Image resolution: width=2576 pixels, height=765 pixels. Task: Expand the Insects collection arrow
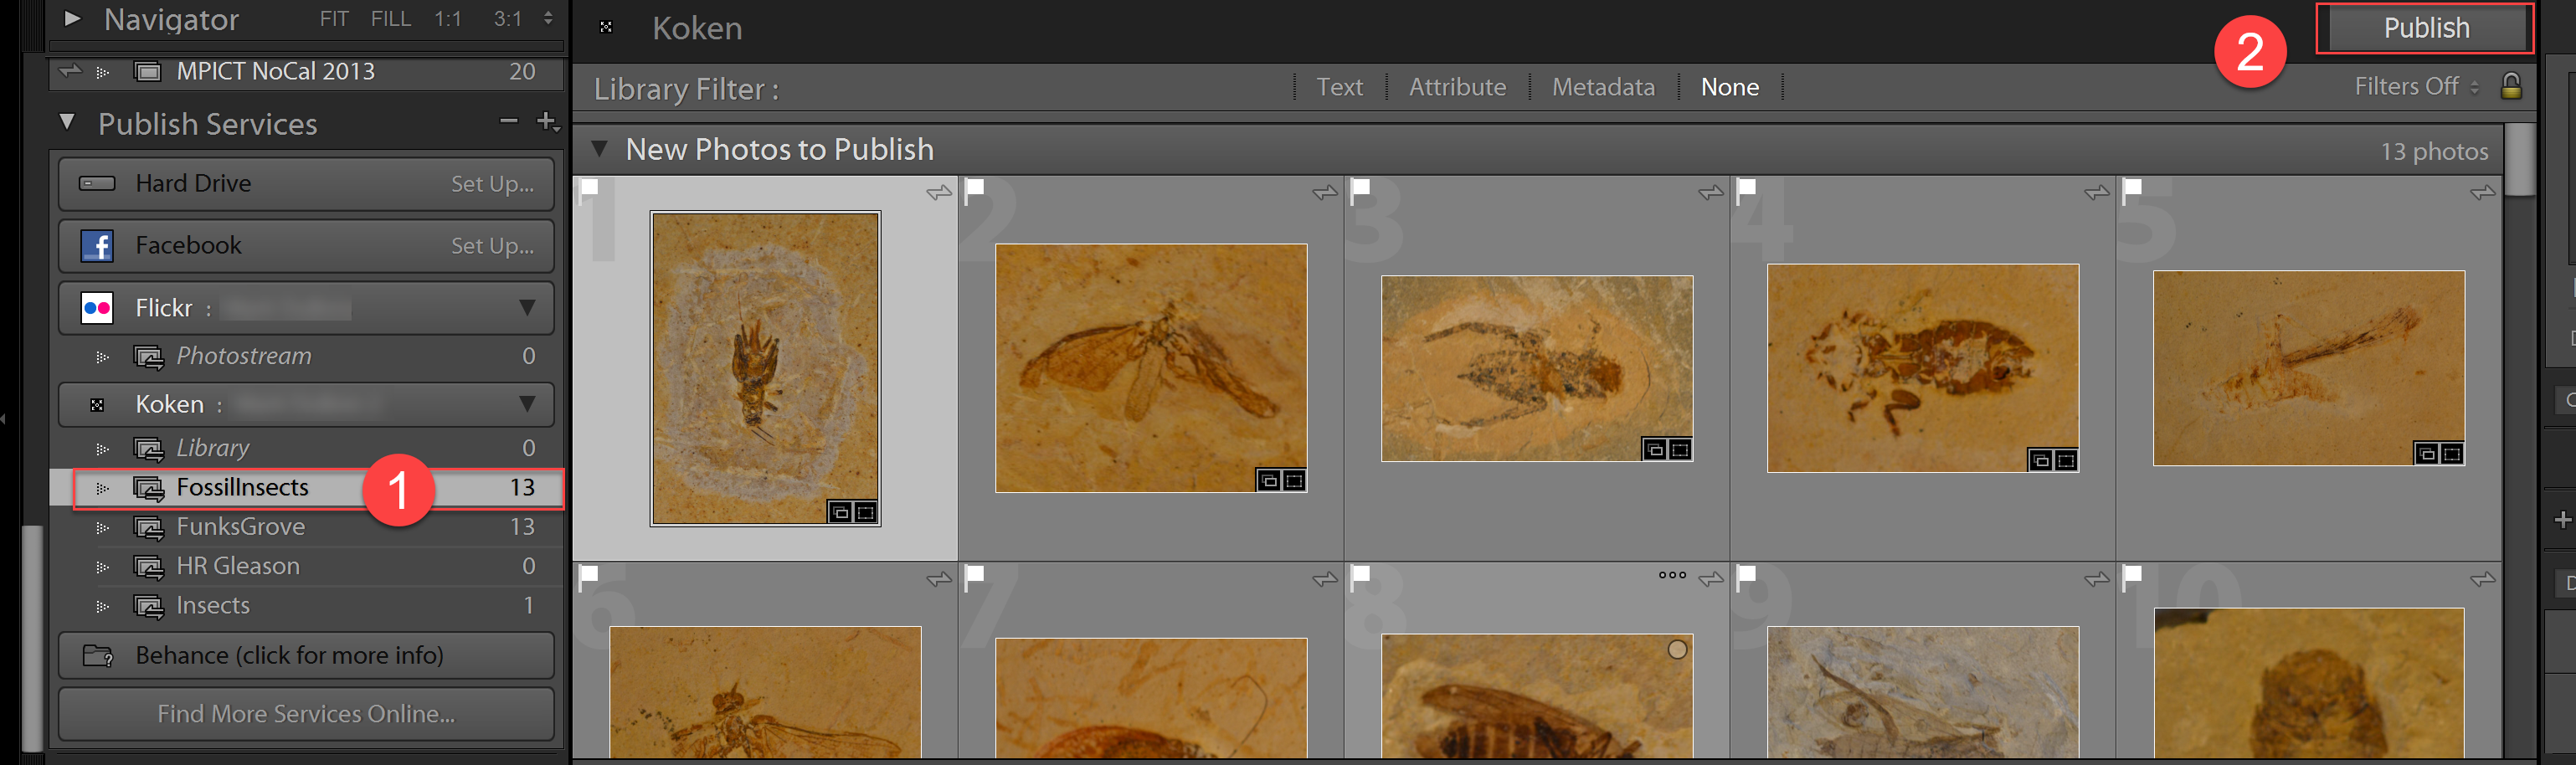102,607
